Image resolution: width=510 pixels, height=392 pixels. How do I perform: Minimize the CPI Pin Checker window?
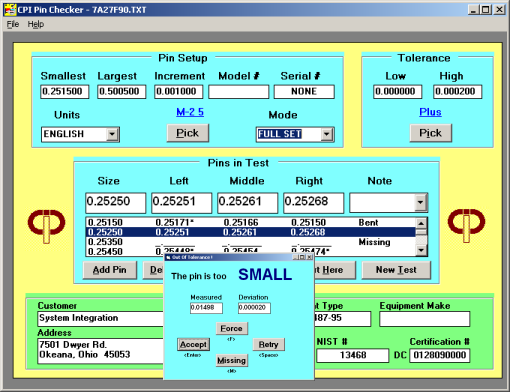[474, 10]
